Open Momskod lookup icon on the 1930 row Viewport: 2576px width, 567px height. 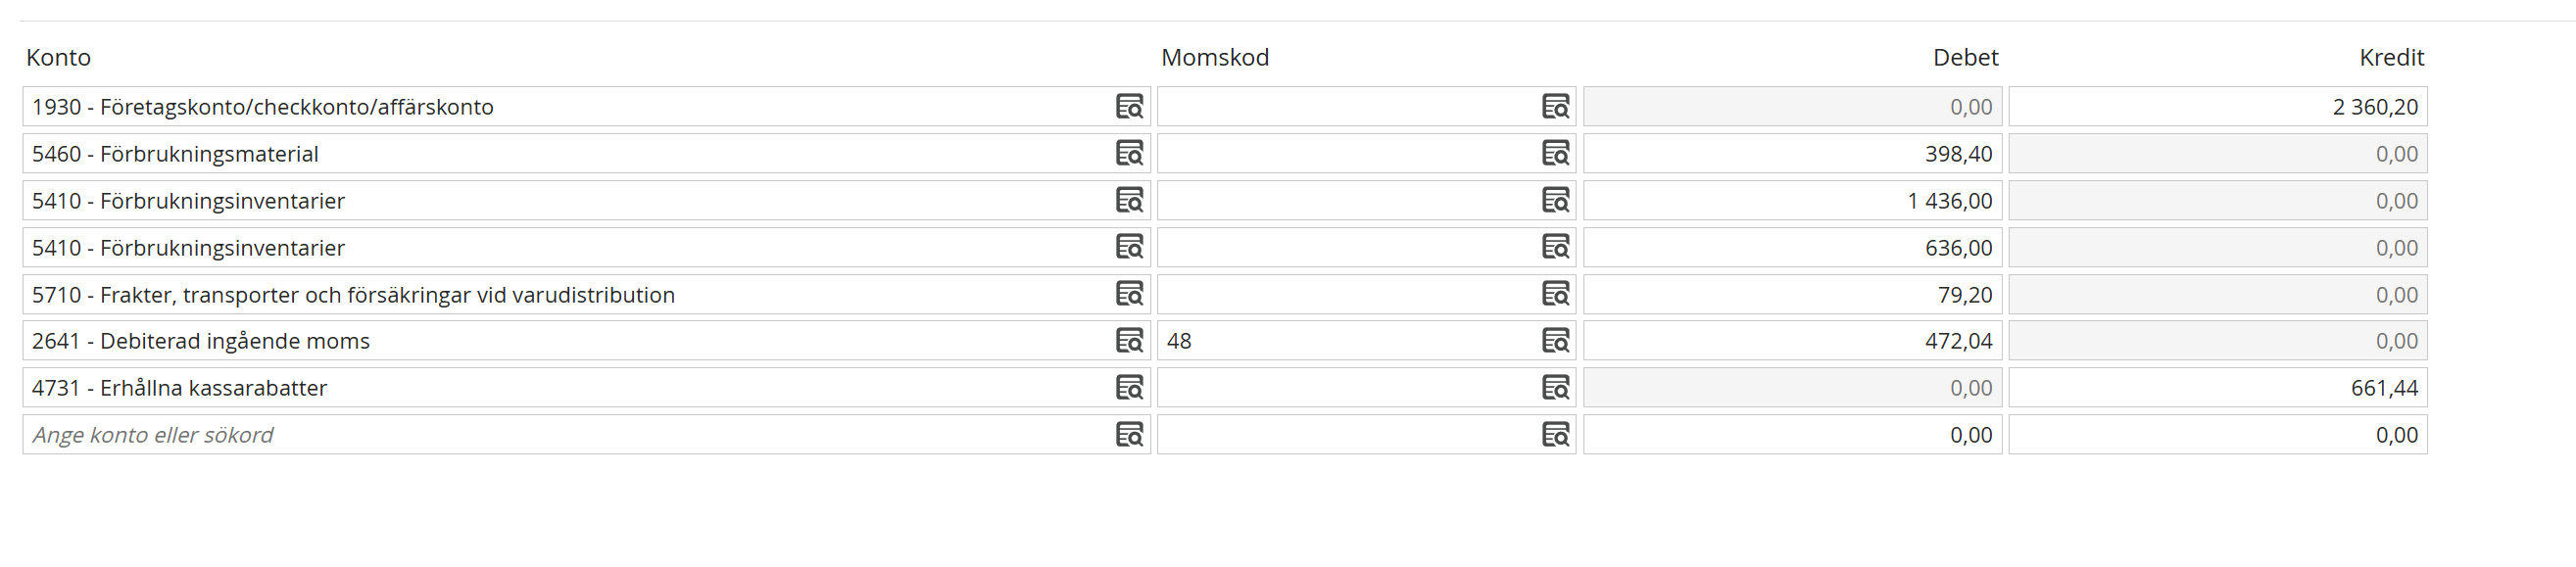coord(1555,107)
